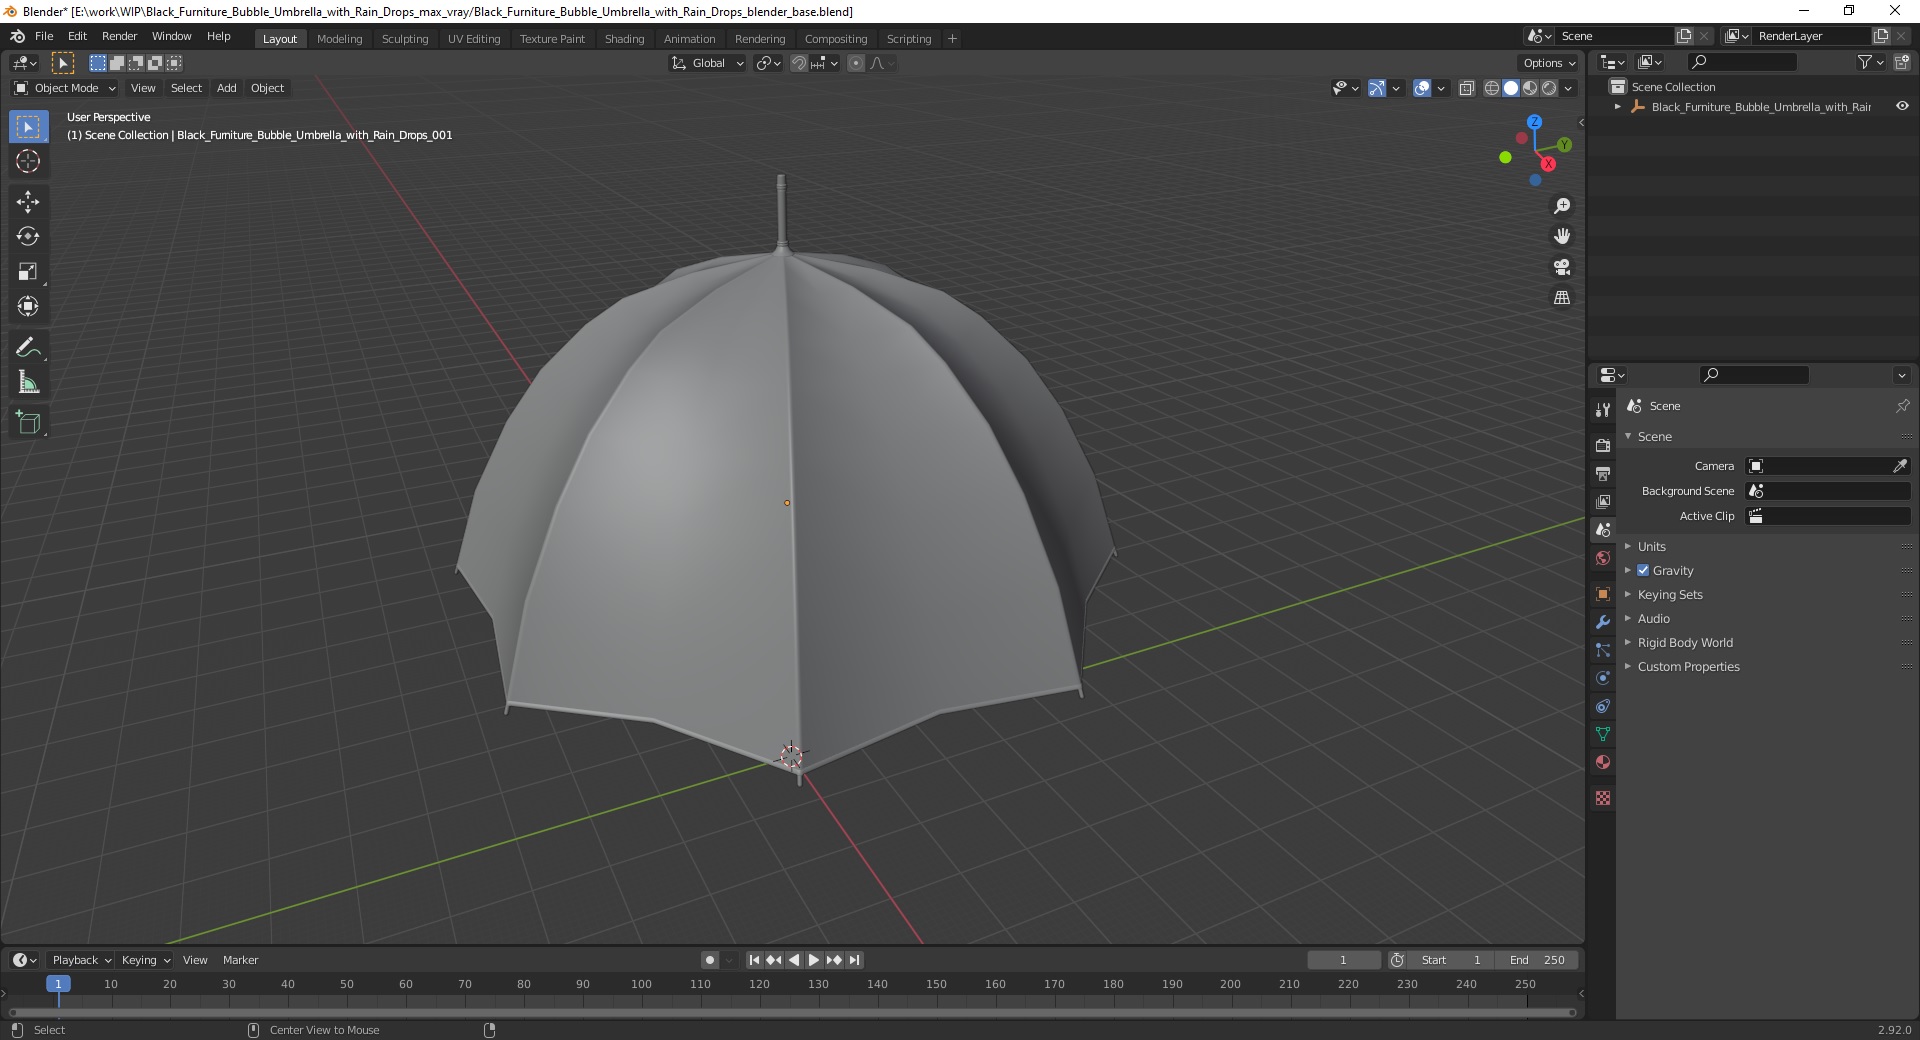The width and height of the screenshot is (1920, 1040).
Task: Open the Playback dropdown in timeline
Action: (81, 960)
